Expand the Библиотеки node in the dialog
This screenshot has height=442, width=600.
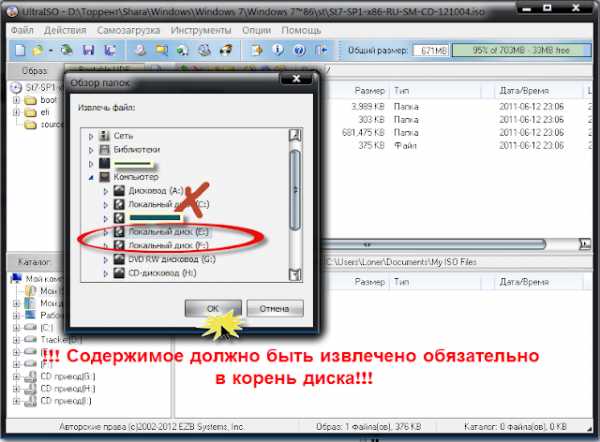[x=91, y=150]
